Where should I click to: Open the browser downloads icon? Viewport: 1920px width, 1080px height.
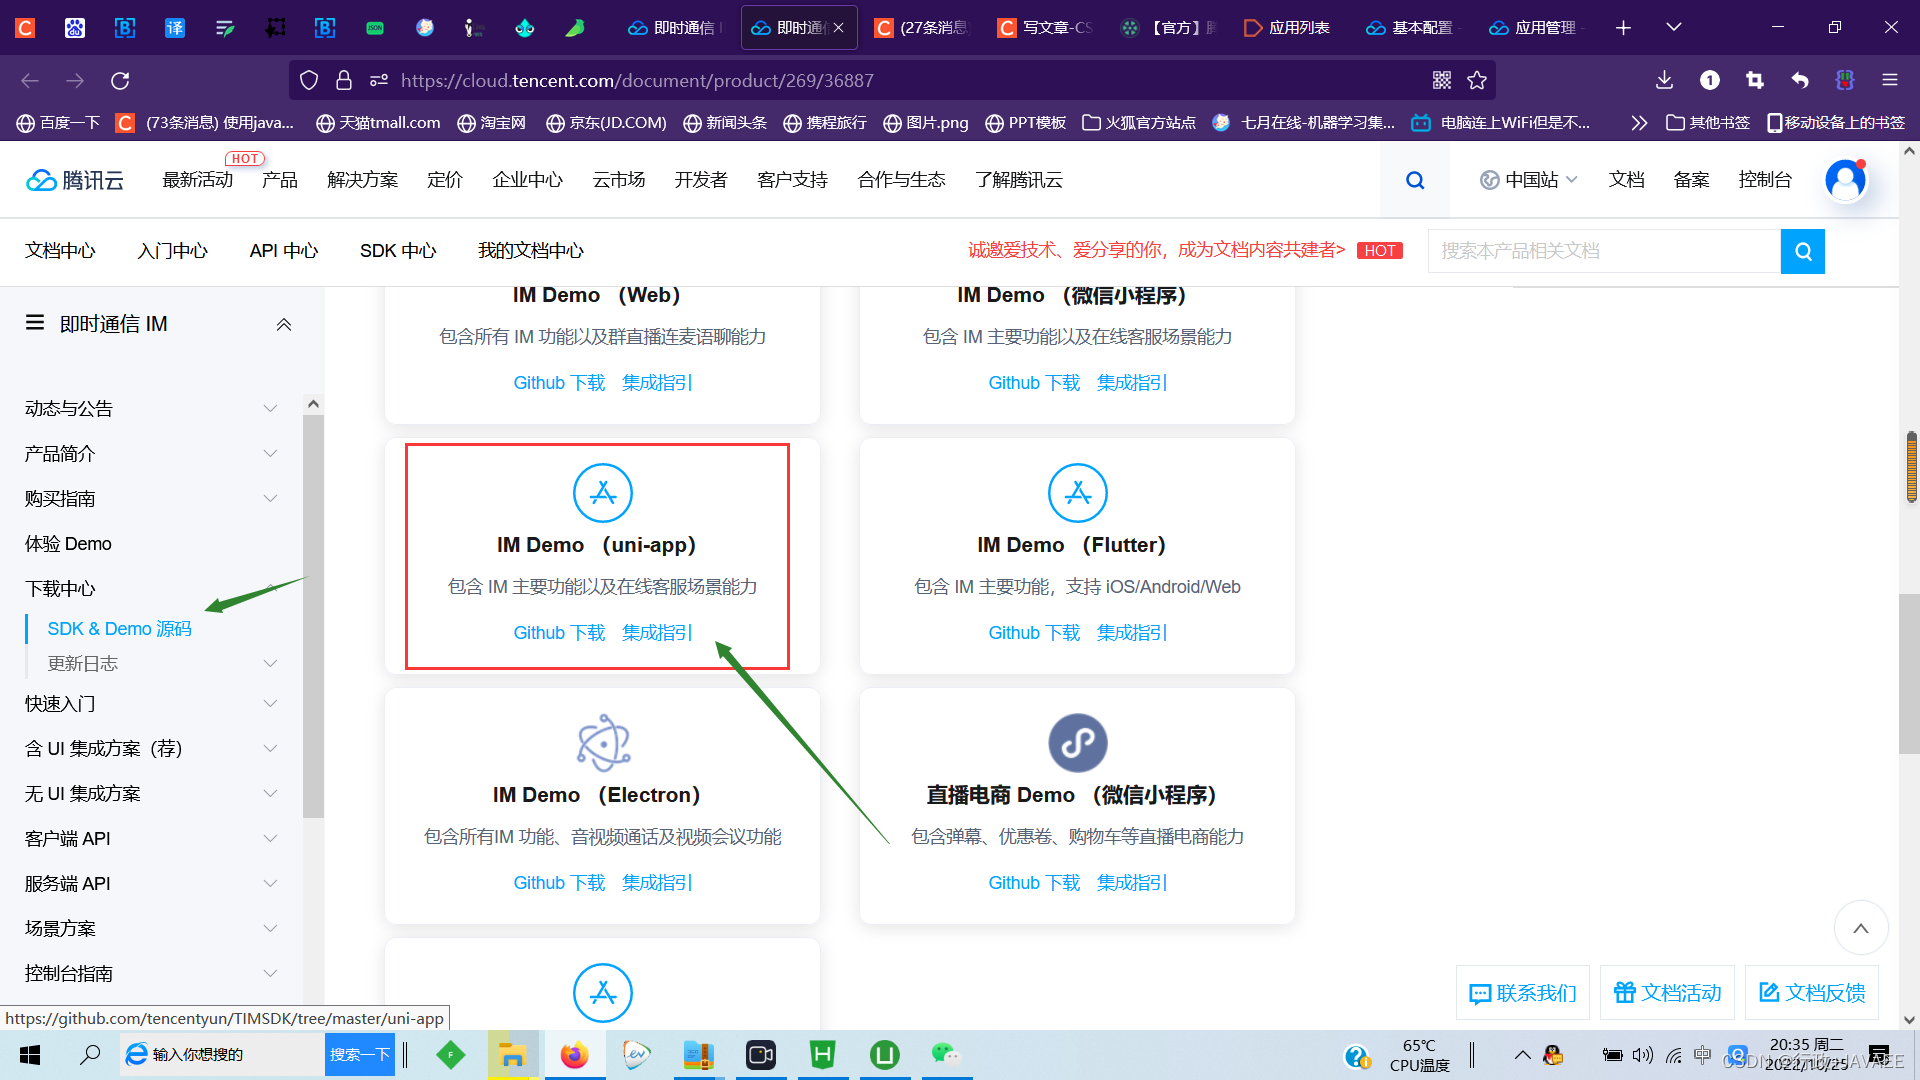pos(1664,80)
